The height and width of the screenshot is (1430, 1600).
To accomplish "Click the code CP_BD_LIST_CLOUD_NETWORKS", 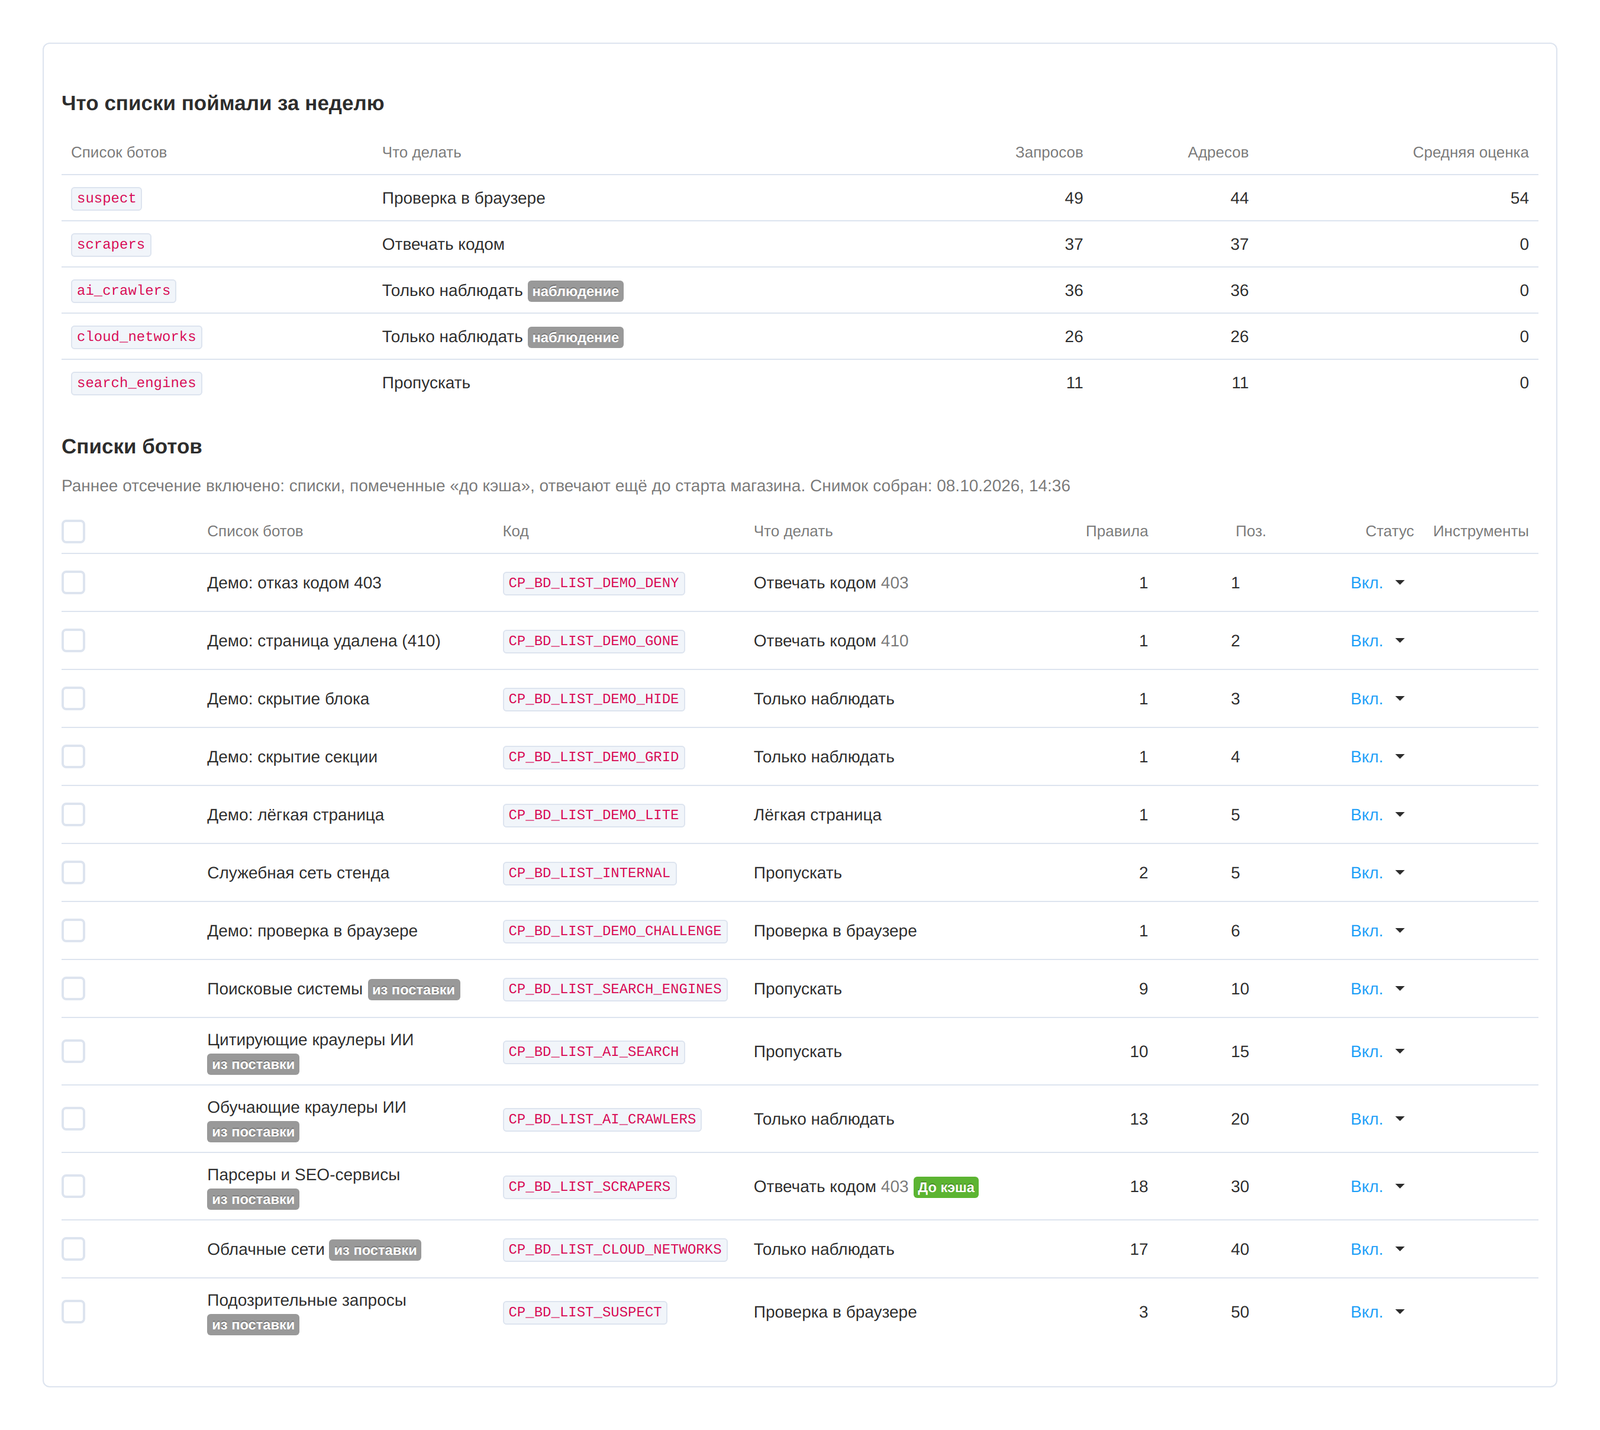I will (x=615, y=1249).
